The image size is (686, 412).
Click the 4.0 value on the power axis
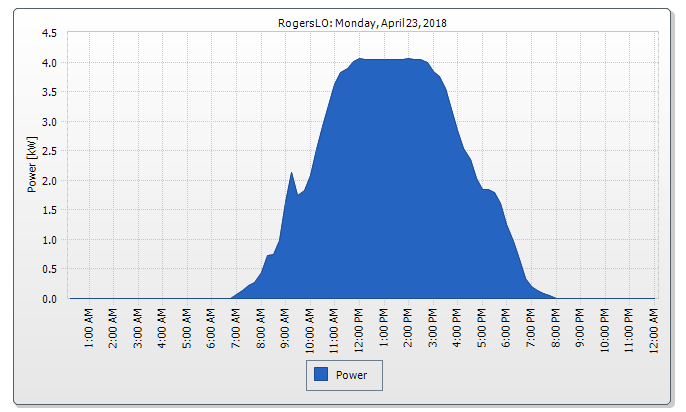point(48,62)
